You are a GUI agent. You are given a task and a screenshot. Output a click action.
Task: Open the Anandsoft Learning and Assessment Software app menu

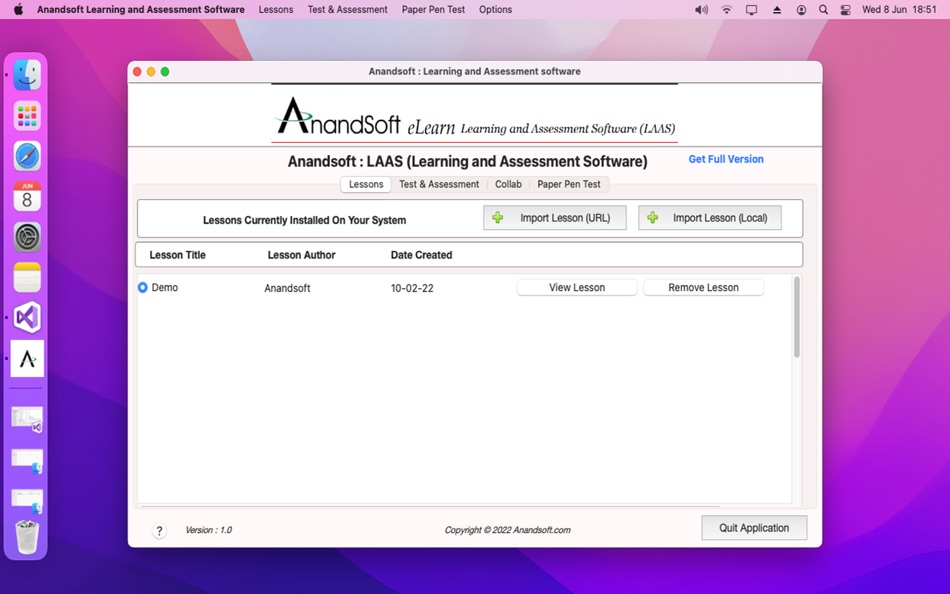[141, 10]
